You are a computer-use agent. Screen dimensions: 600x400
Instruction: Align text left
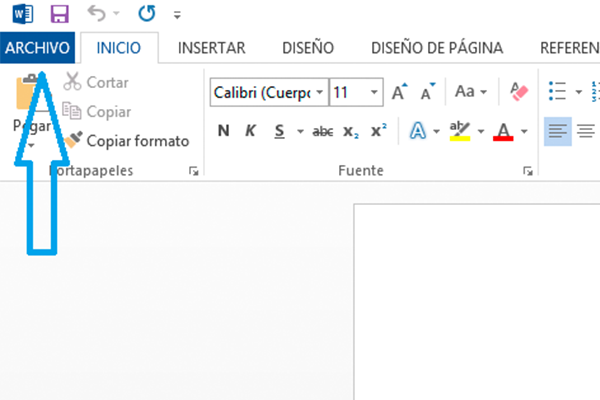coord(558,131)
